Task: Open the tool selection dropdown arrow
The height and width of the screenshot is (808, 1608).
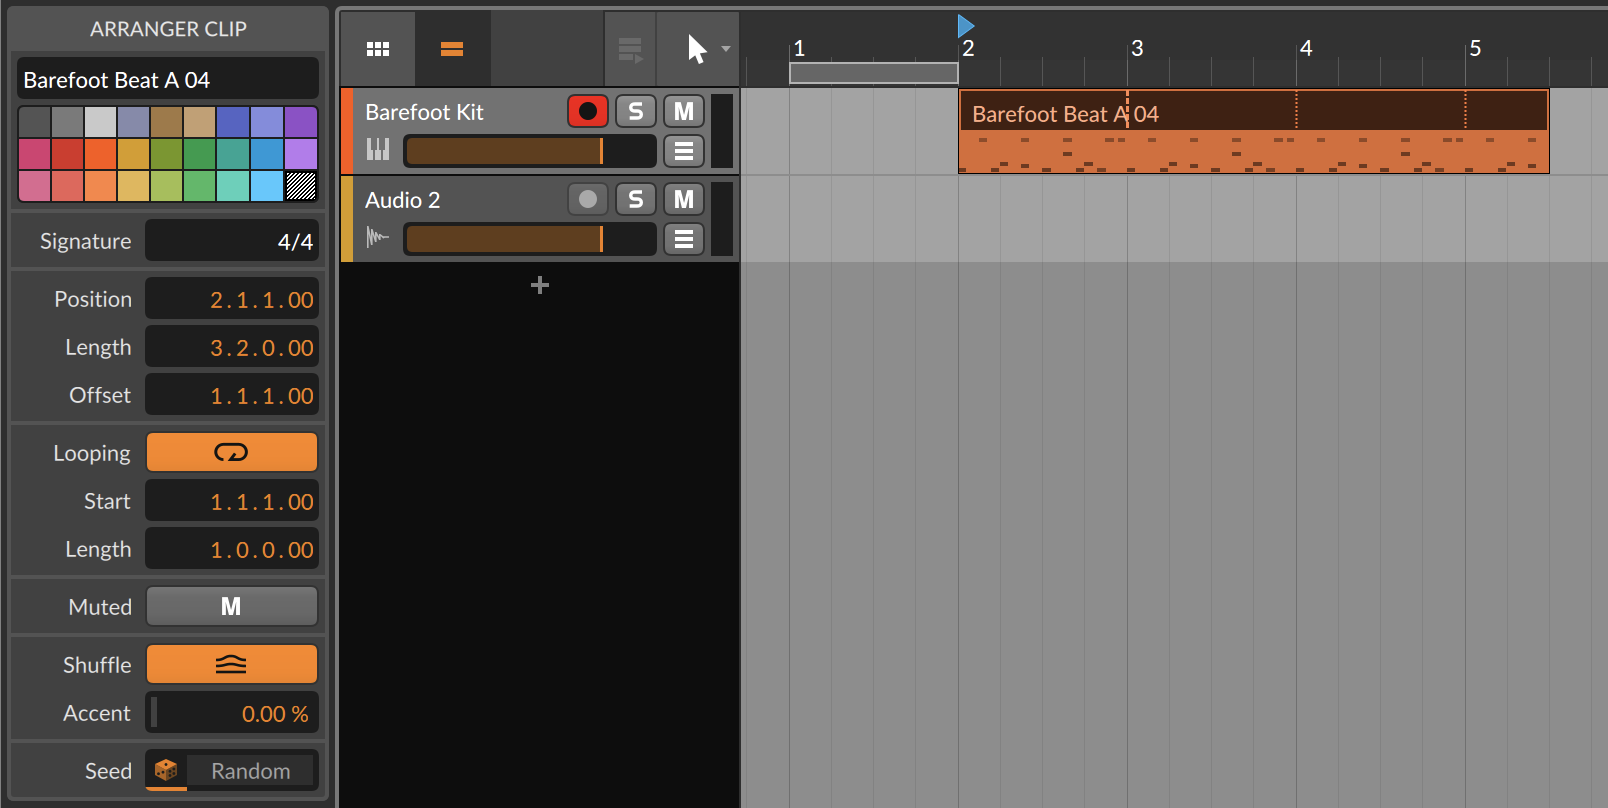Action: point(726,49)
